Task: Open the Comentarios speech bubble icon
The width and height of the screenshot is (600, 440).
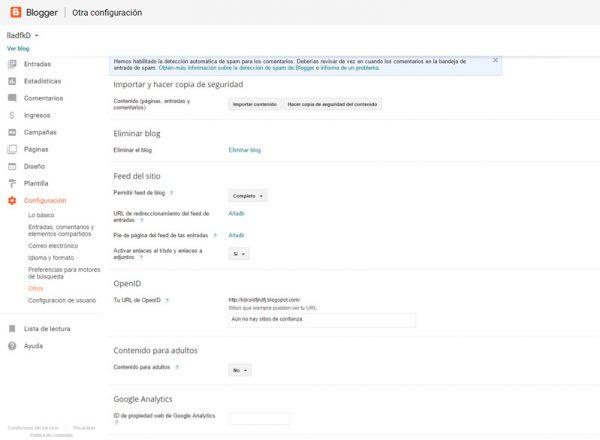Action: point(12,98)
